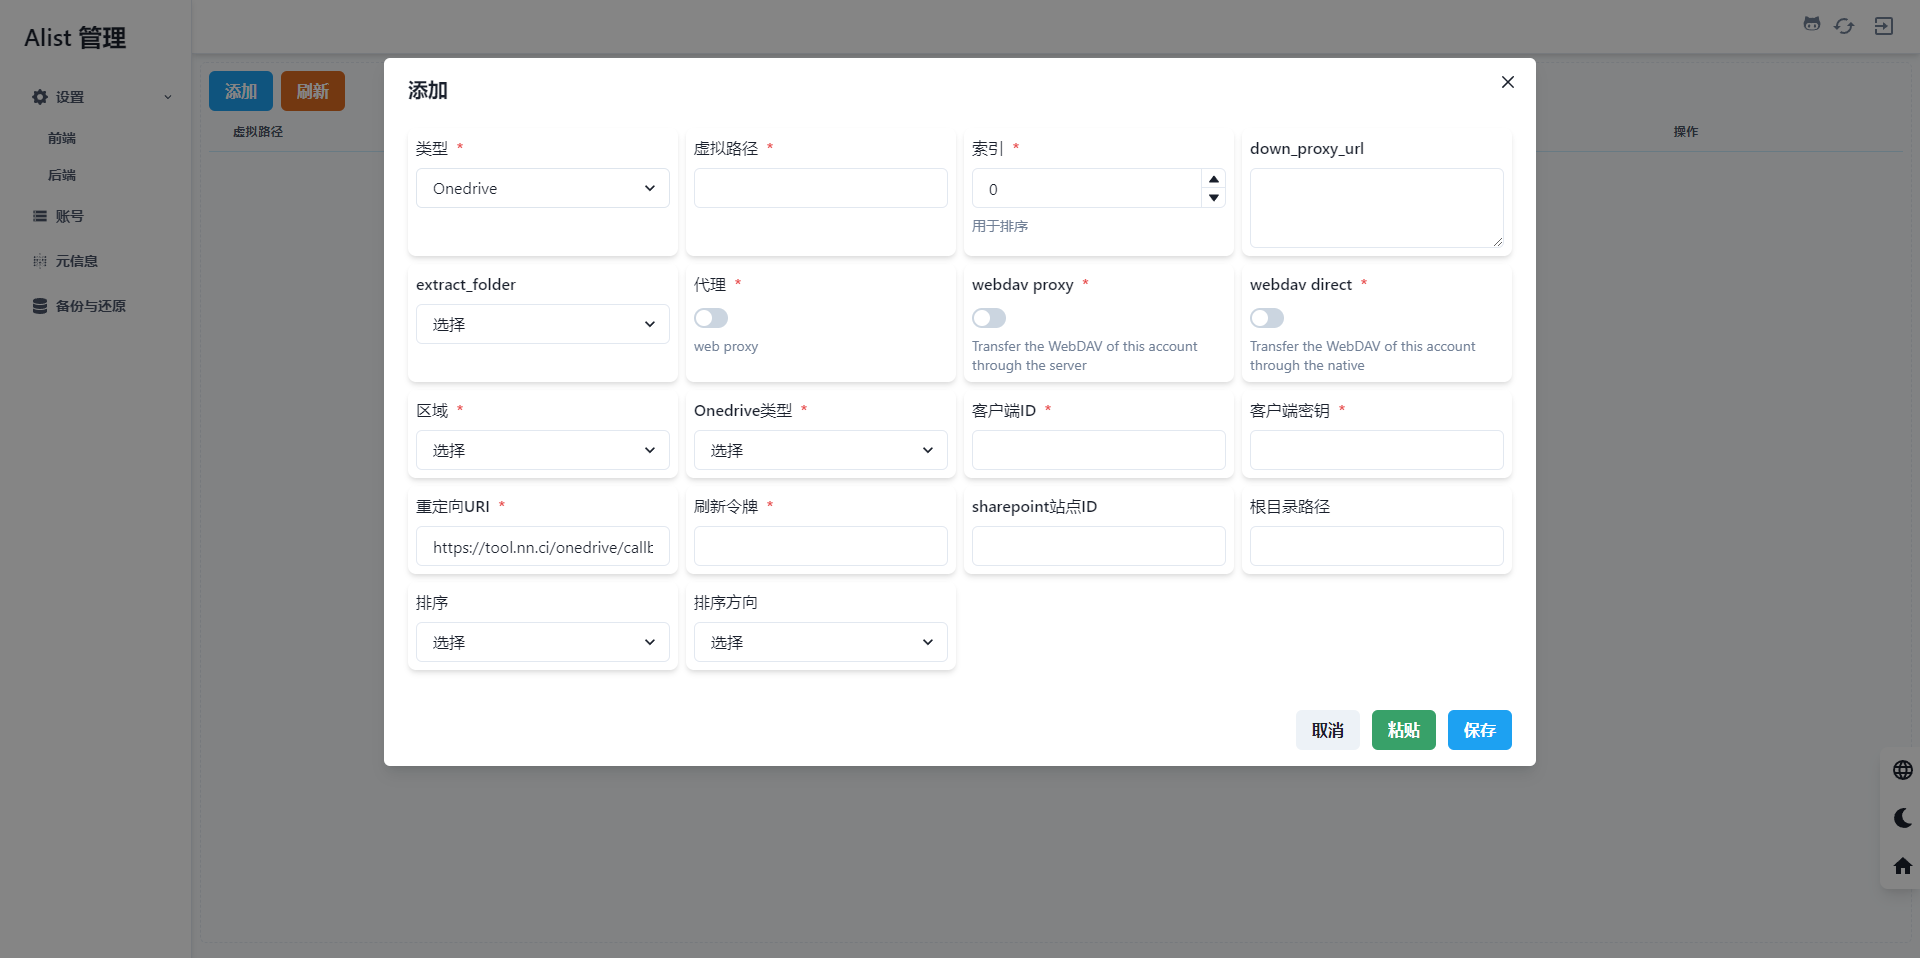Close the 添加 dialog with the X icon

pyautogui.click(x=1507, y=82)
